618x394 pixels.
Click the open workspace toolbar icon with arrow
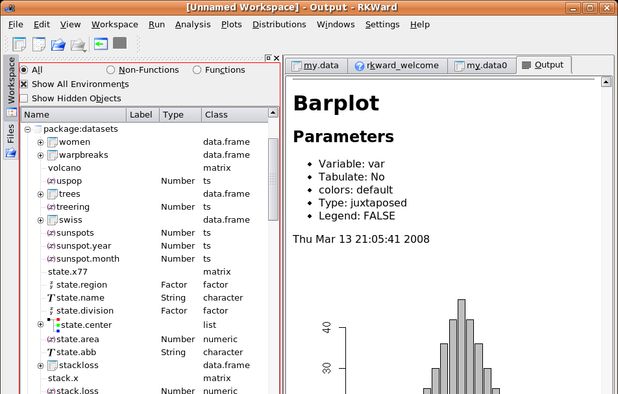coord(78,45)
